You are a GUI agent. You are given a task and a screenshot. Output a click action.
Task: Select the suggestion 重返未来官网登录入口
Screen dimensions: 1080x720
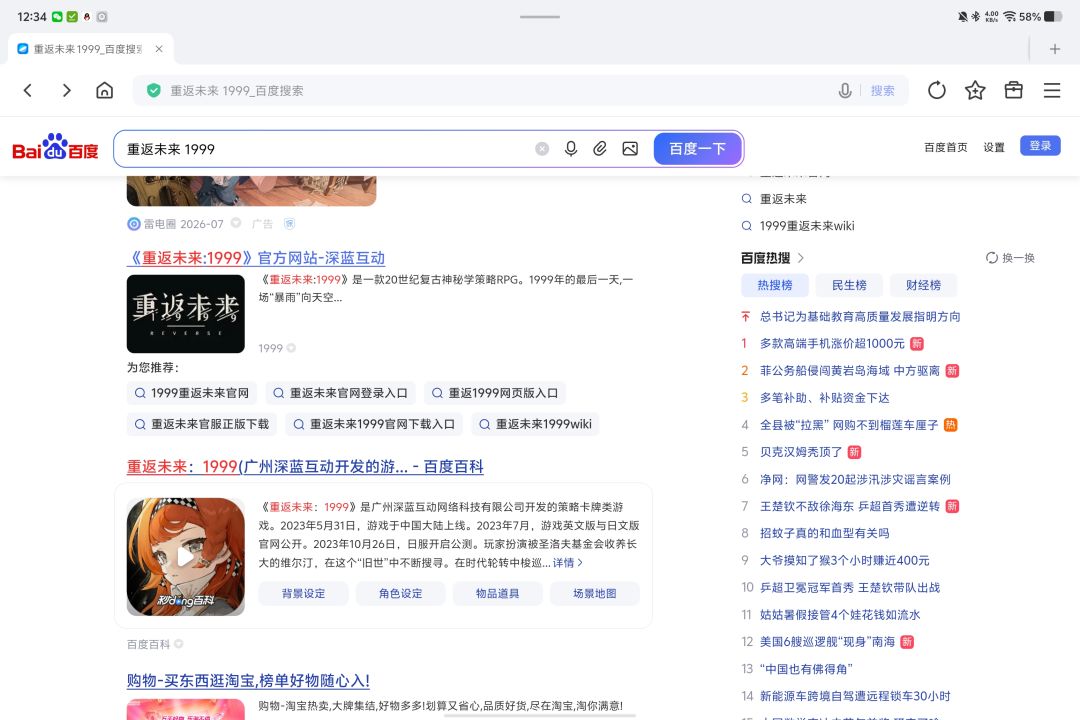click(x=340, y=393)
